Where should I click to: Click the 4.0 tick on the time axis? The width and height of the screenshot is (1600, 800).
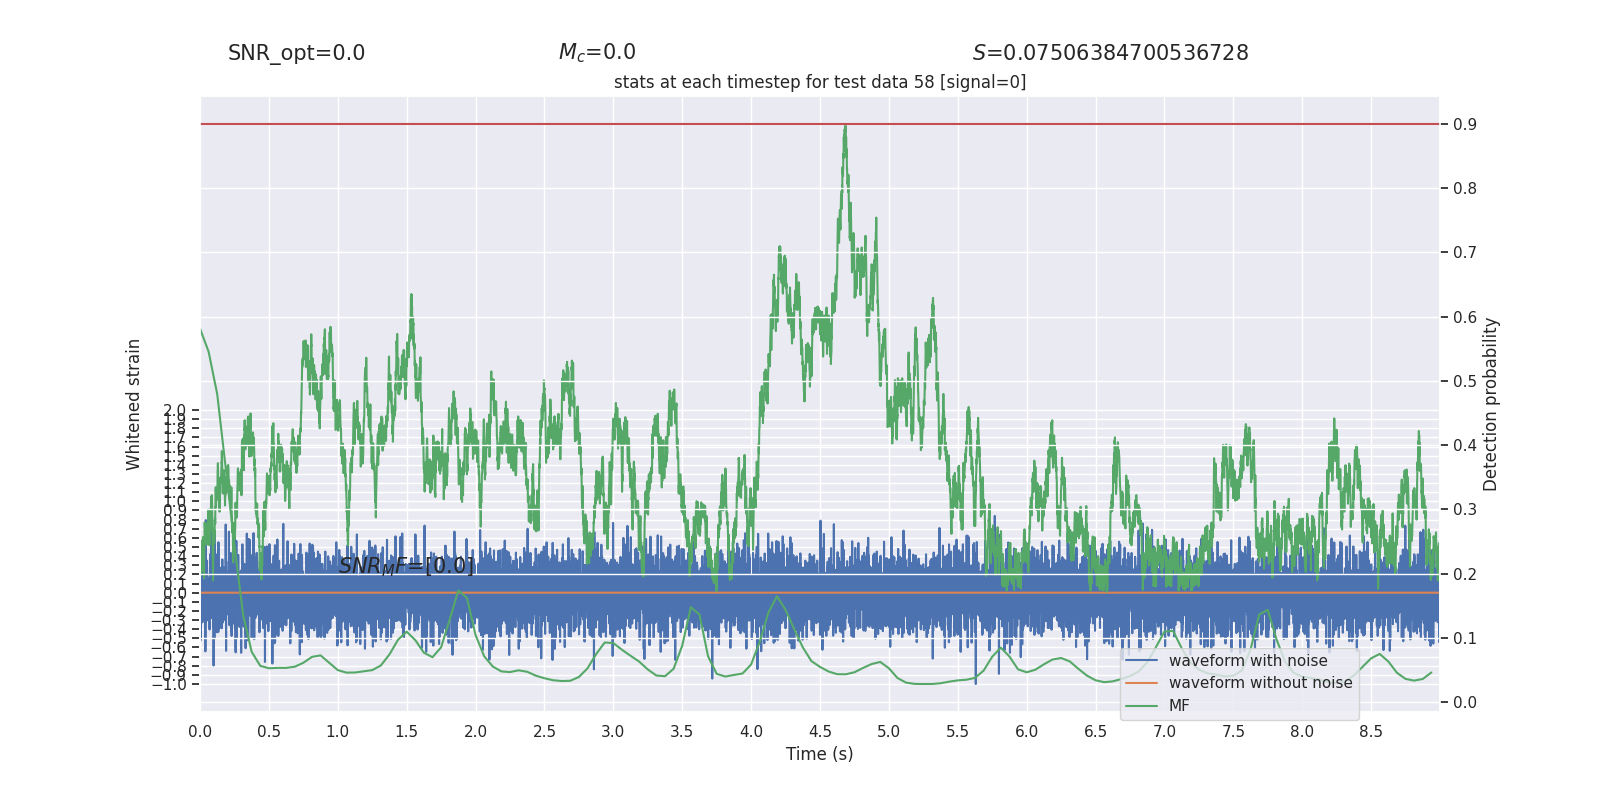pyautogui.click(x=751, y=732)
